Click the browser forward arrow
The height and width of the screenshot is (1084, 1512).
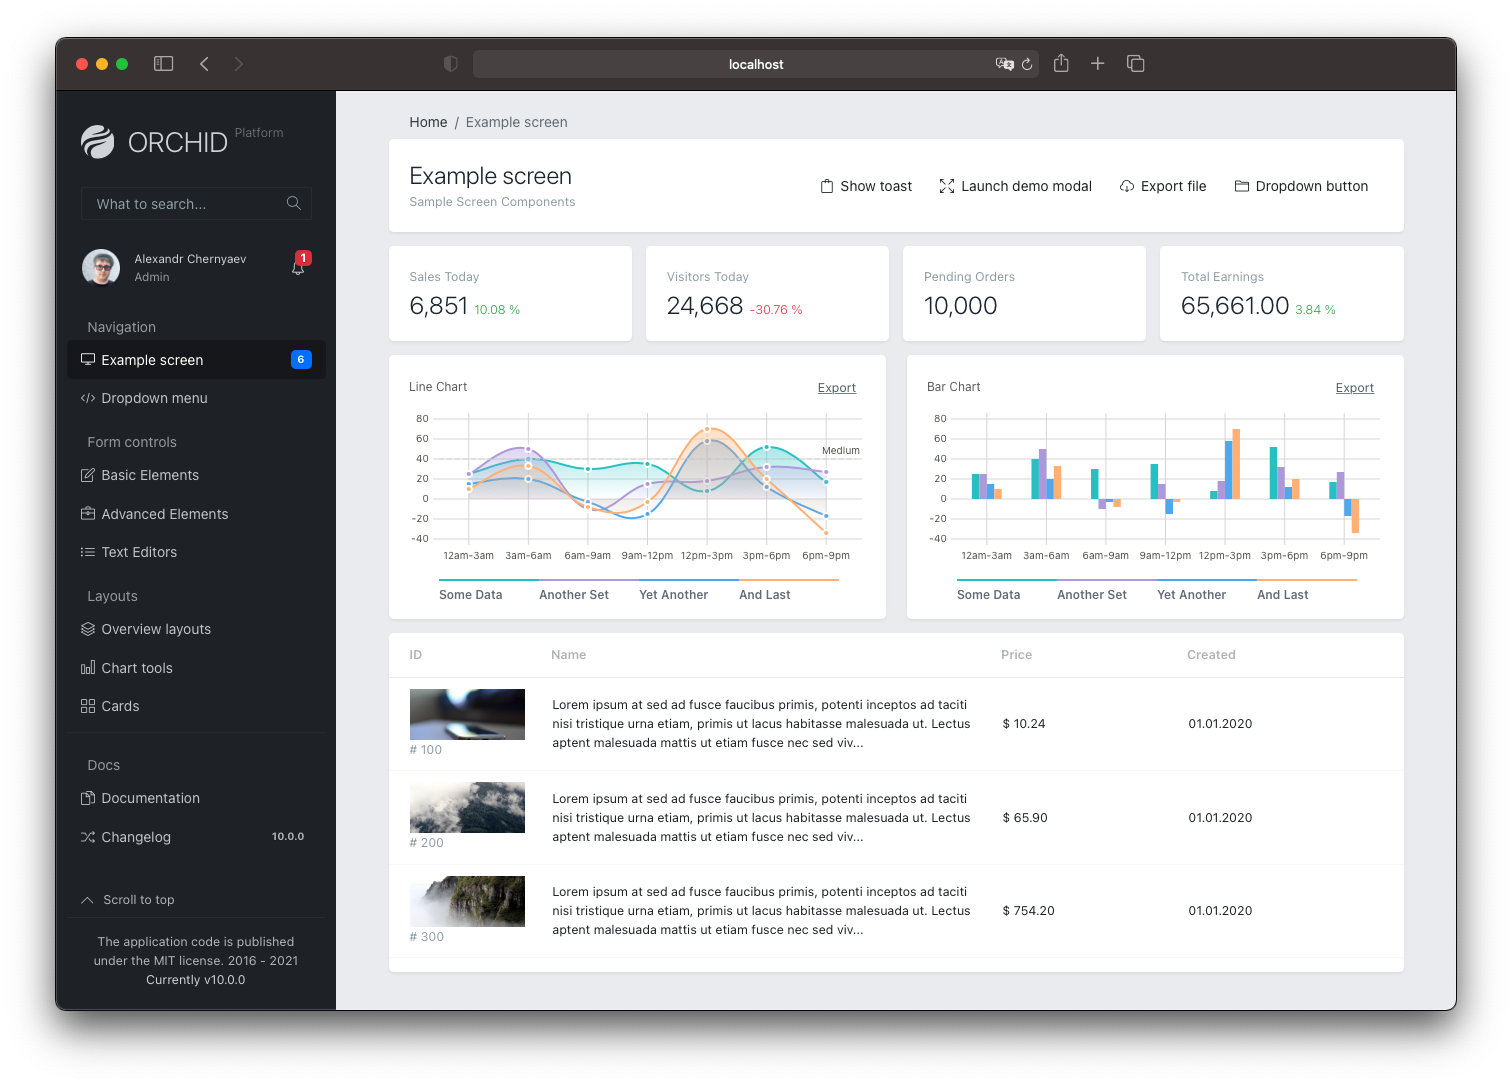[x=238, y=64]
